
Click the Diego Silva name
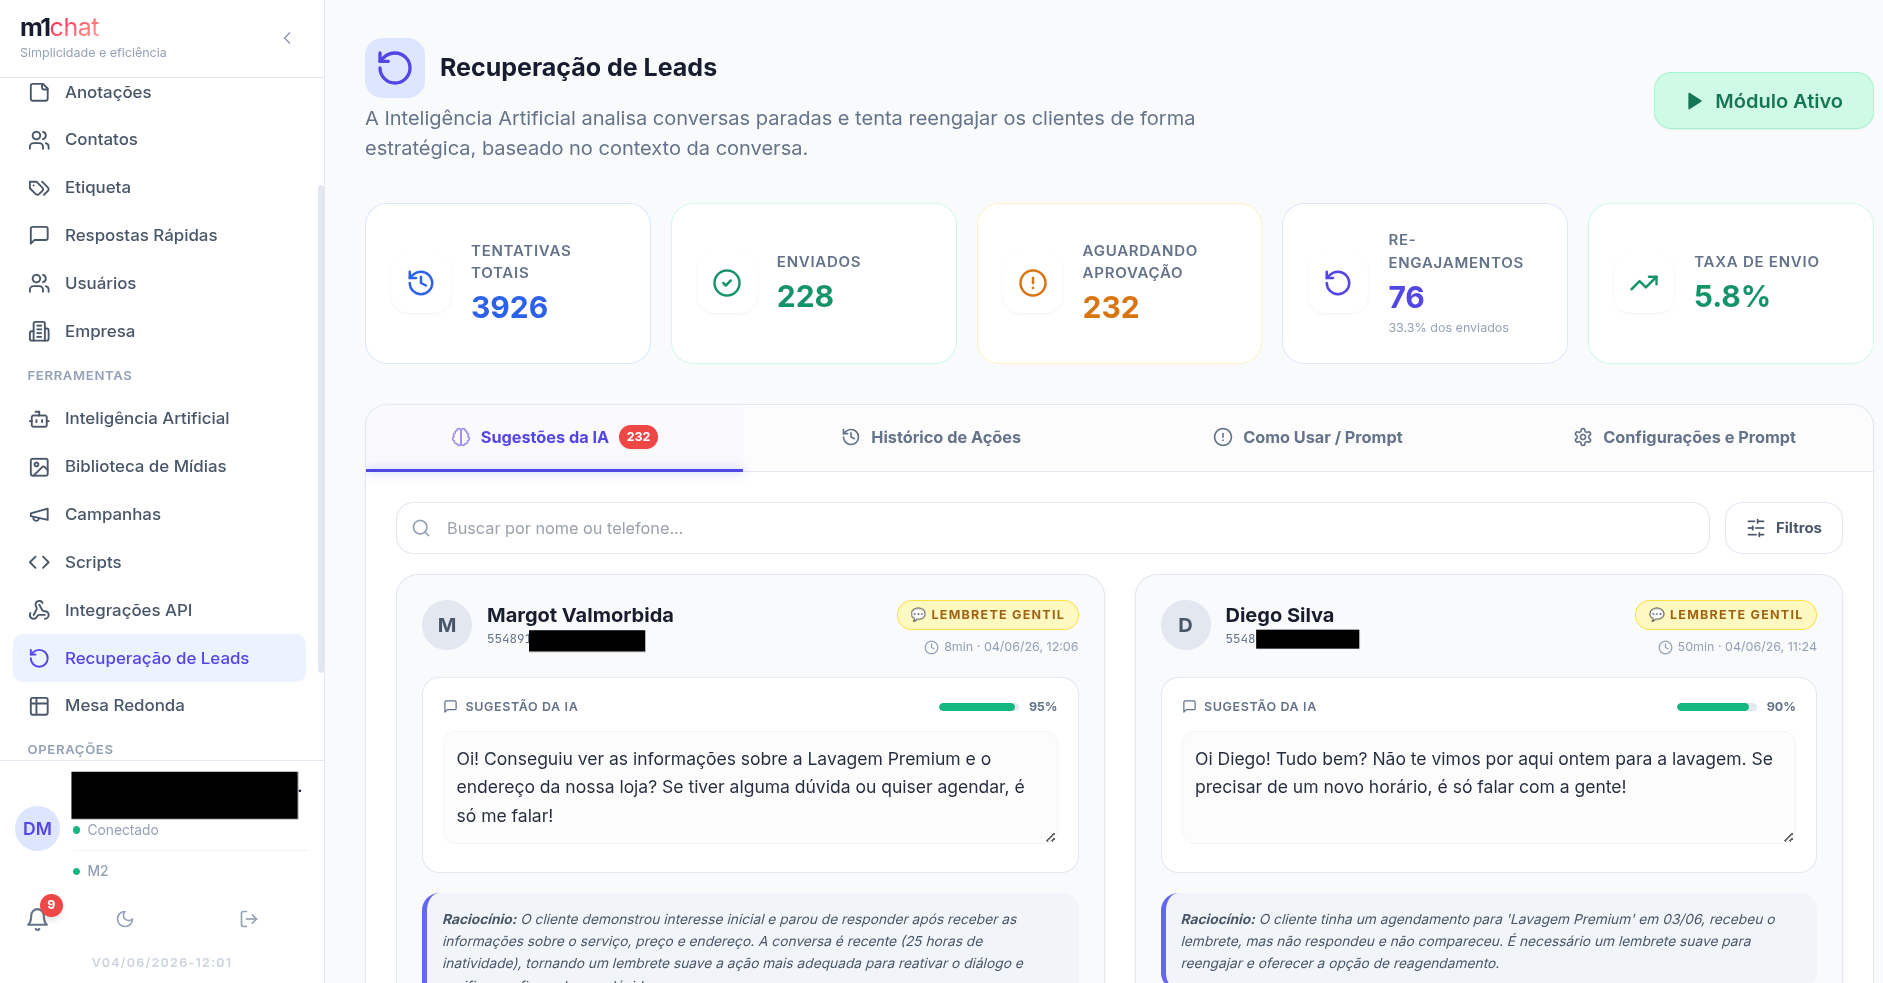click(1280, 615)
